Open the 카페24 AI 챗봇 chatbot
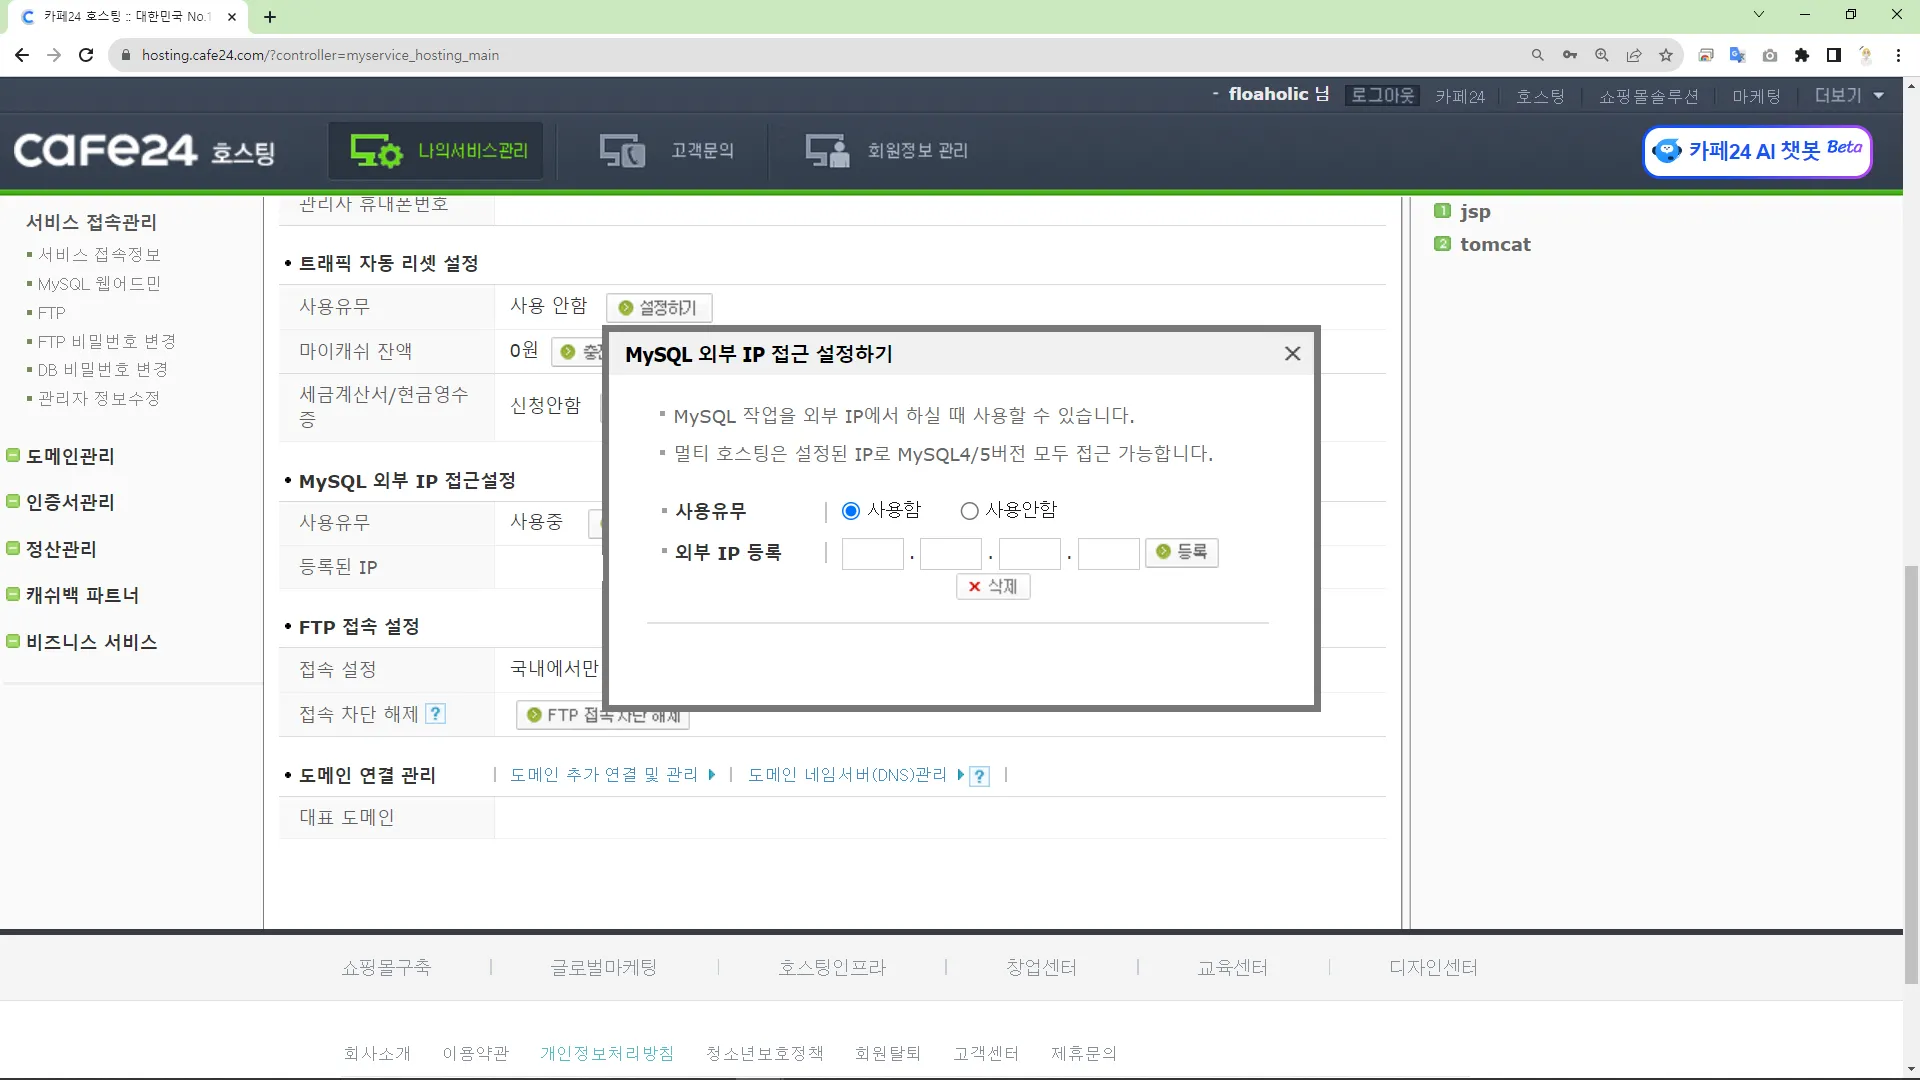The width and height of the screenshot is (1920, 1080). coord(1757,151)
